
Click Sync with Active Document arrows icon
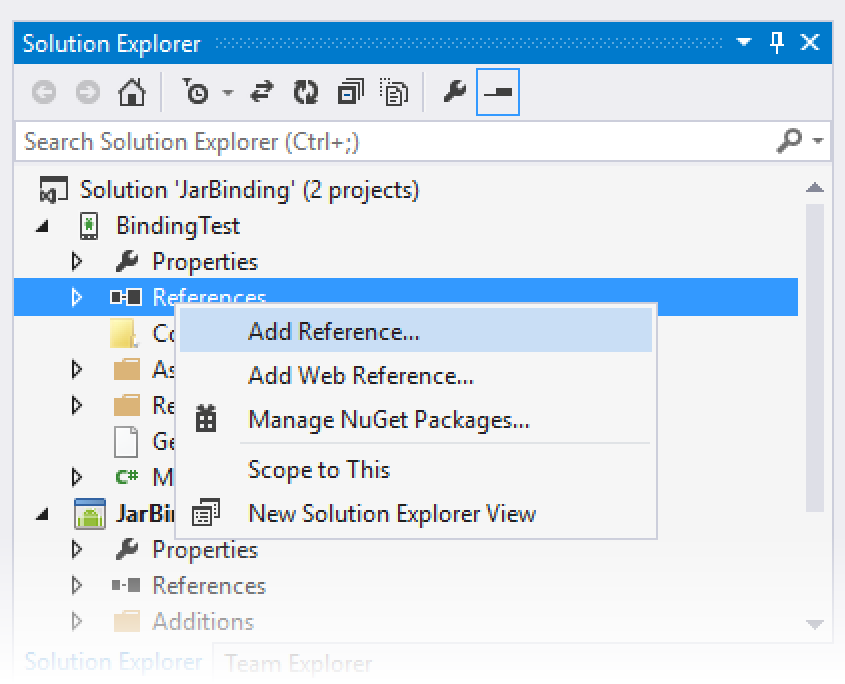[261, 93]
